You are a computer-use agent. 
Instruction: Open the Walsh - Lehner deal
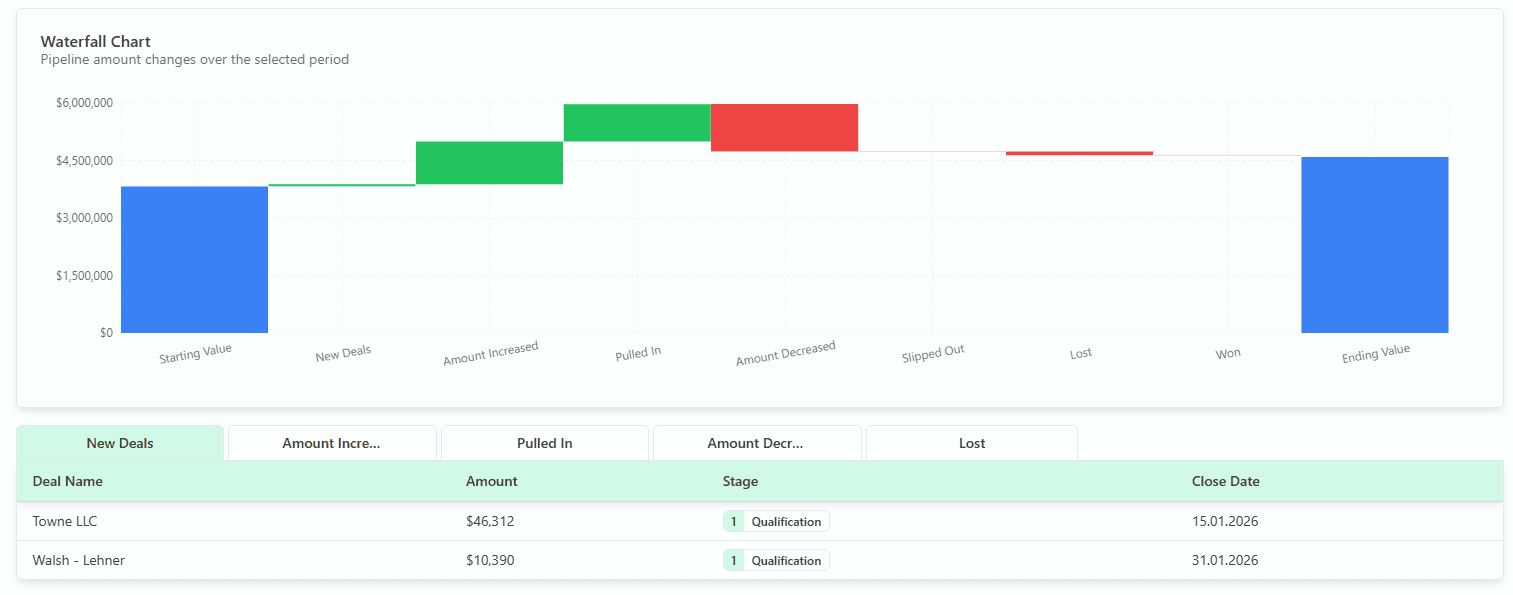tap(79, 560)
